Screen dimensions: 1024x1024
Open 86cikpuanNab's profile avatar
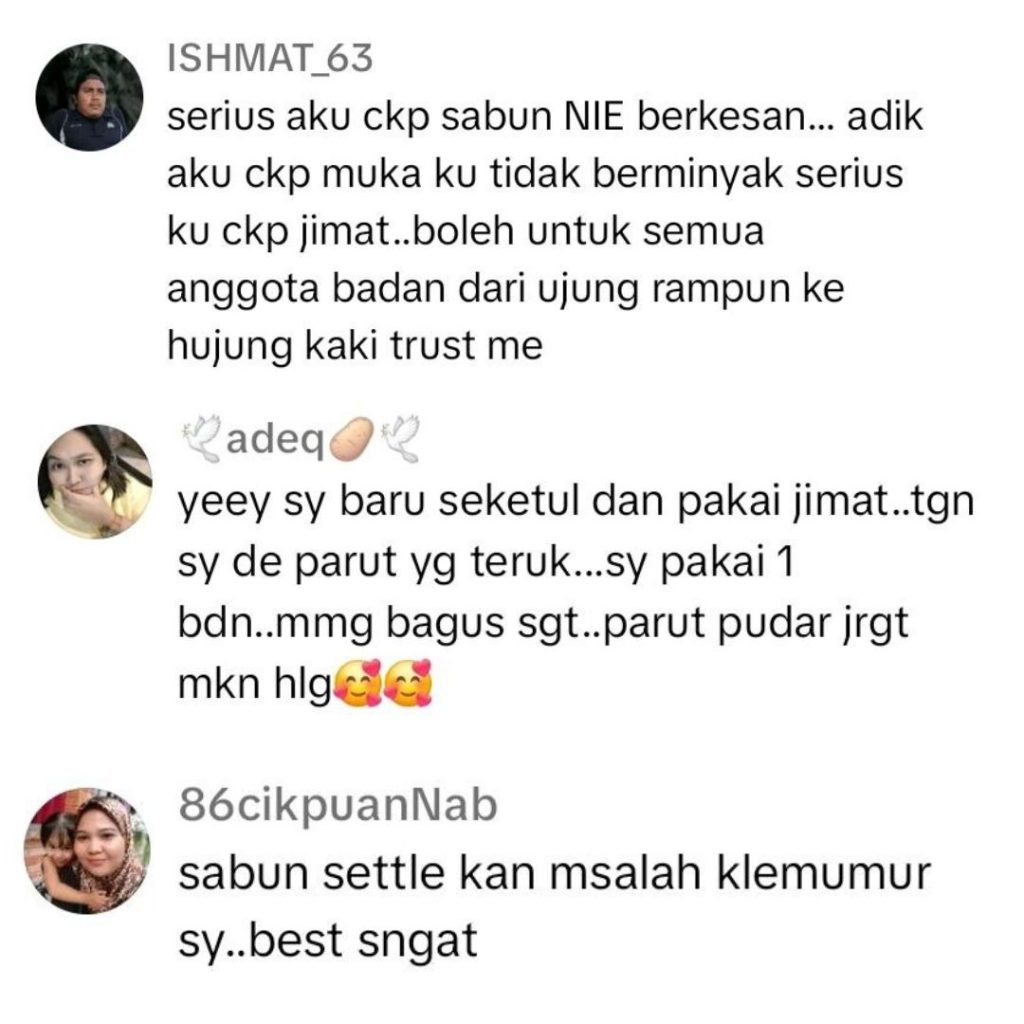88,850
